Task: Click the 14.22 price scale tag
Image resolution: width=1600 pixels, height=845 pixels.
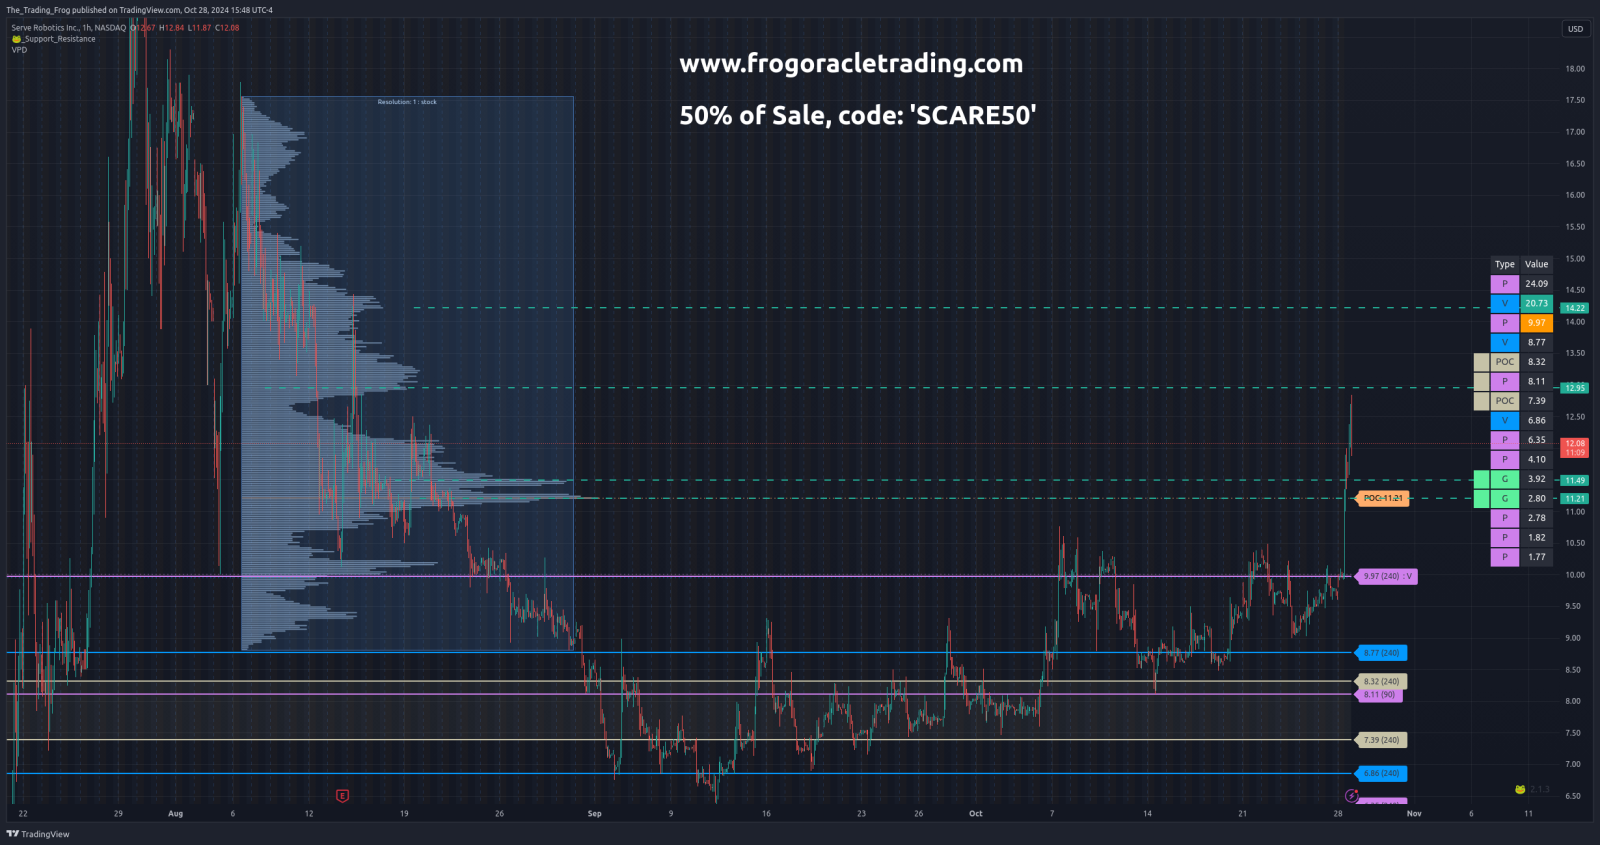Action: tap(1575, 308)
